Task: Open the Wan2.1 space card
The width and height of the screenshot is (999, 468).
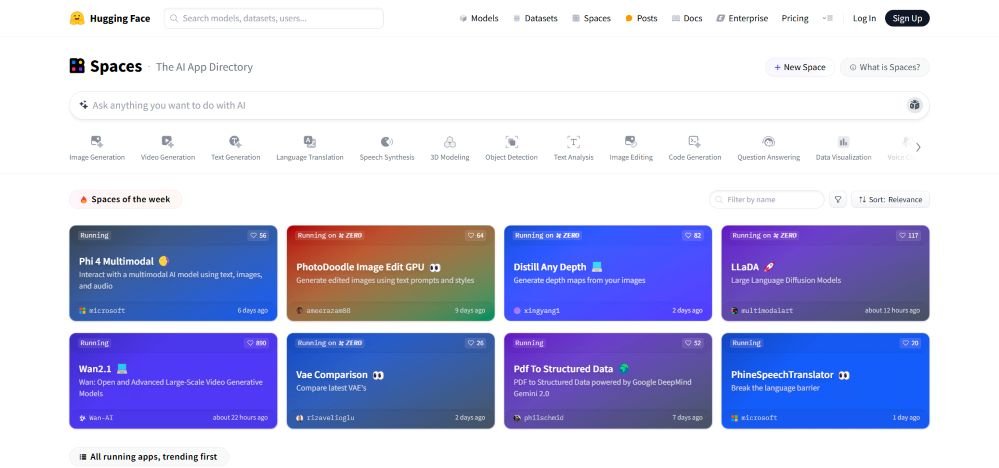Action: 173,381
